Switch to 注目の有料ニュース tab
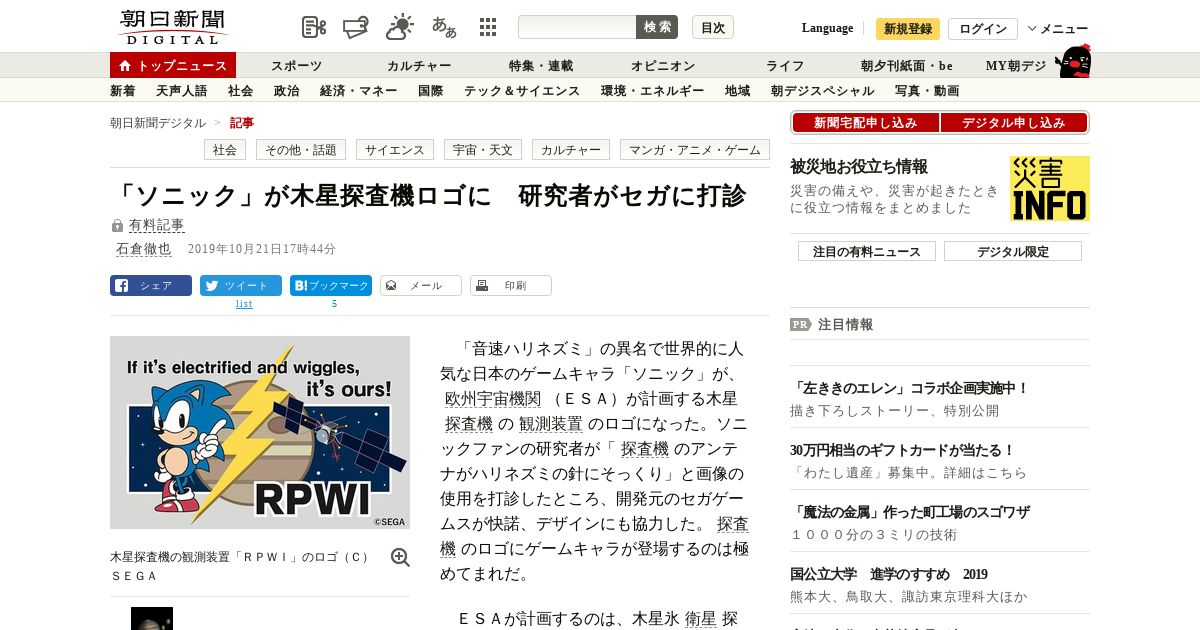Viewport: 1200px width, 630px height. tap(867, 251)
